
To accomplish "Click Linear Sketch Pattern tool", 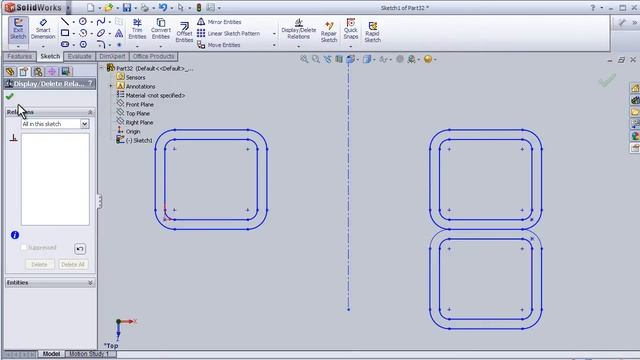I will point(229,33).
